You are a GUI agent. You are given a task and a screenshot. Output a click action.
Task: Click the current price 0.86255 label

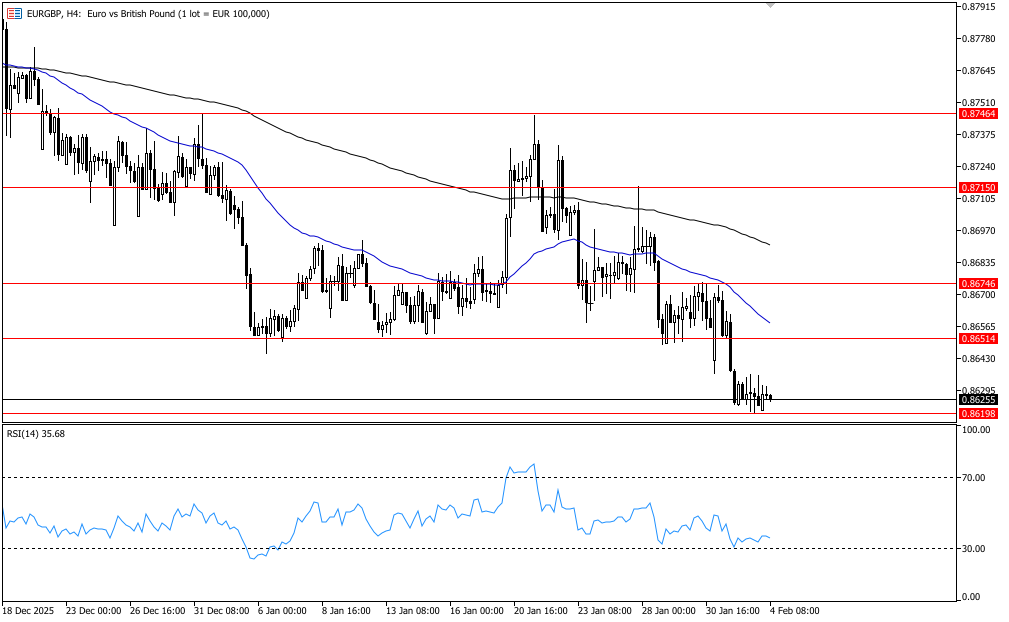point(977,399)
